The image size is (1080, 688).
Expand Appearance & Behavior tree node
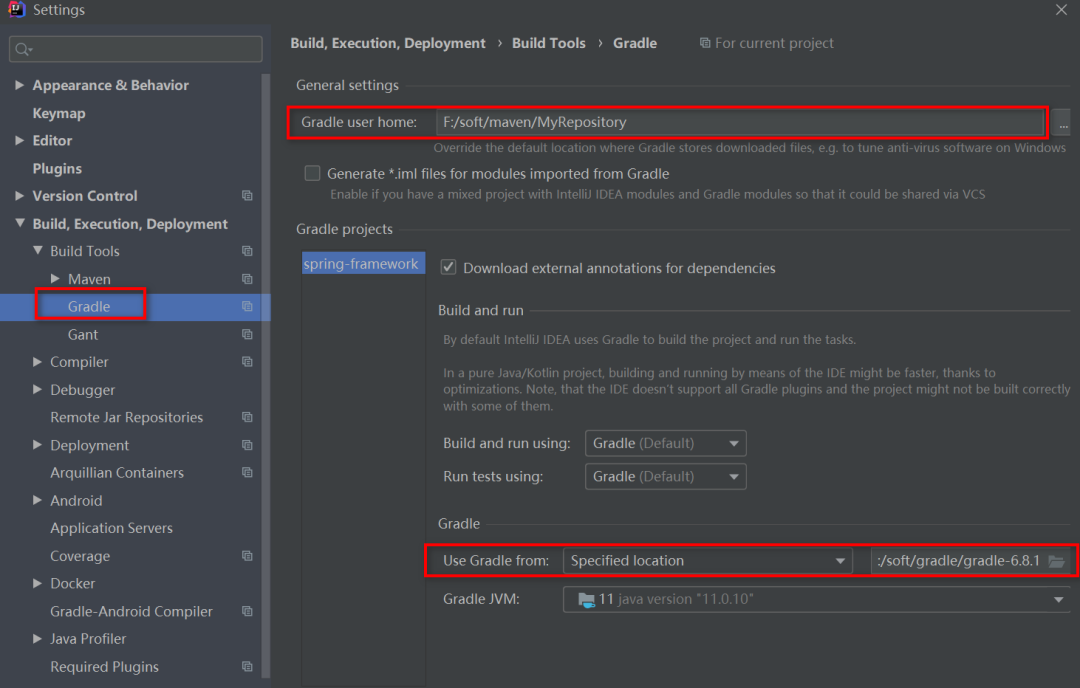tap(19, 85)
